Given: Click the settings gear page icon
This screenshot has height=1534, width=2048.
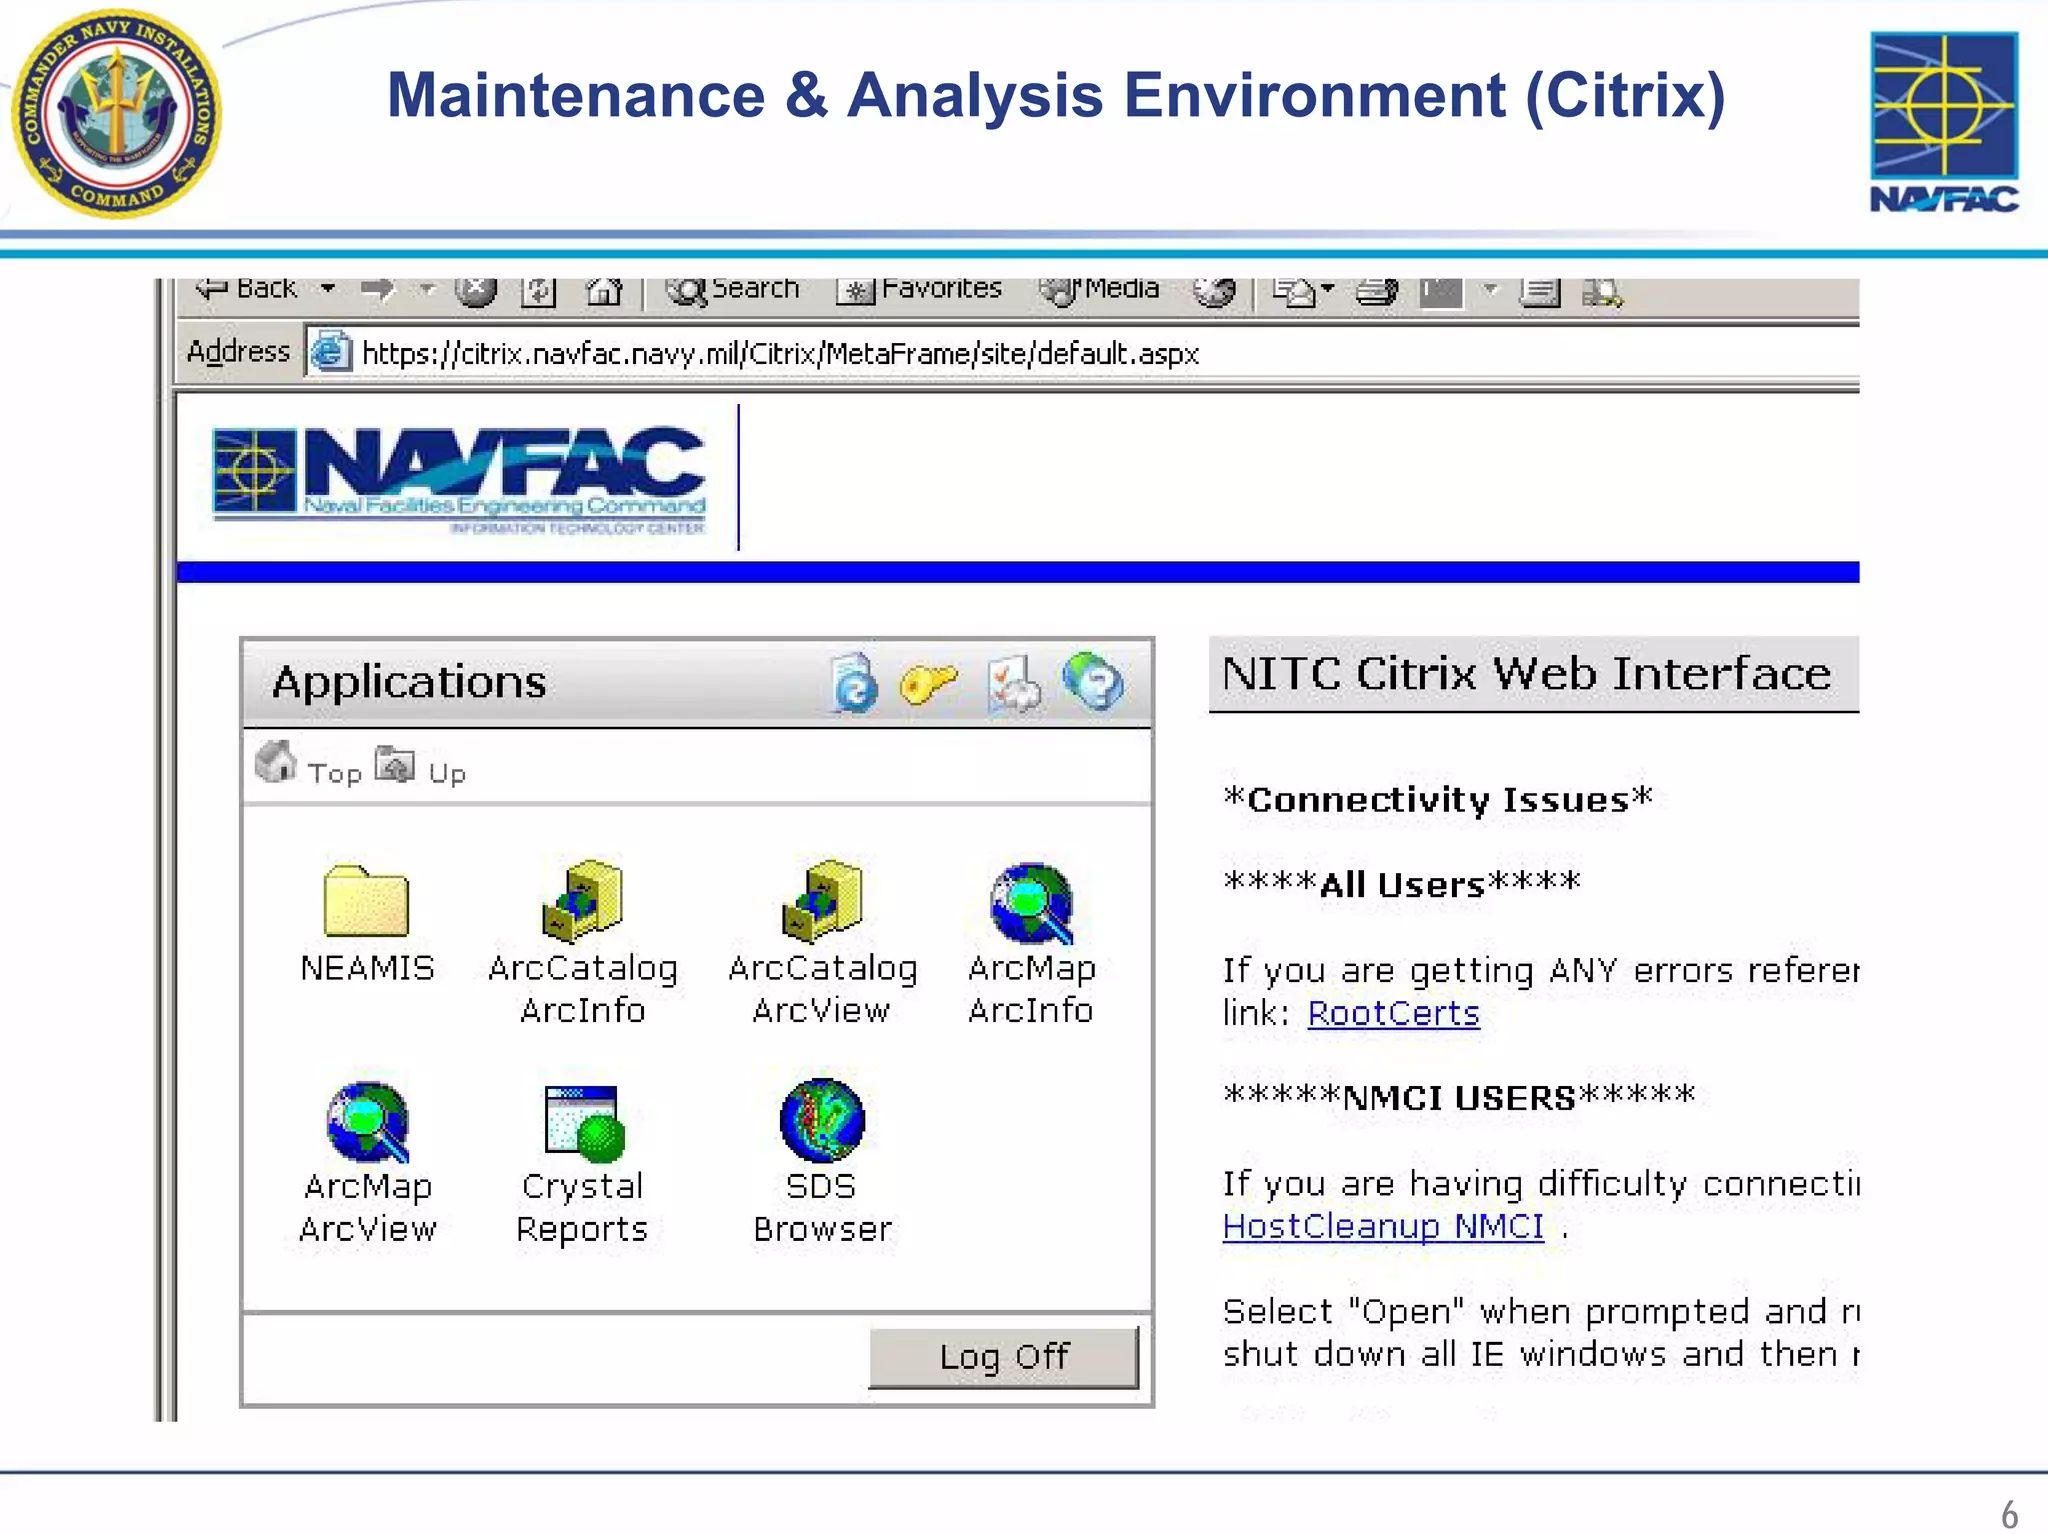Looking at the screenshot, I should point(1013,685).
